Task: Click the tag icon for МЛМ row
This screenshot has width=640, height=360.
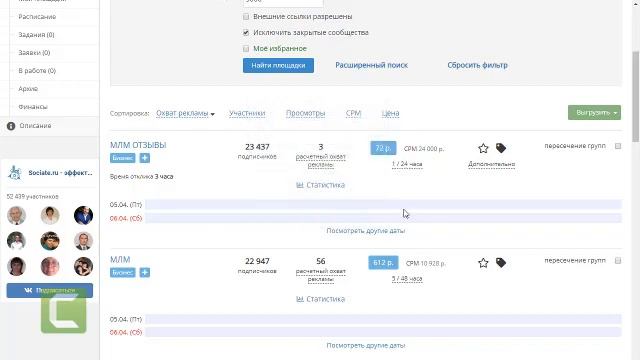Action: (501, 263)
